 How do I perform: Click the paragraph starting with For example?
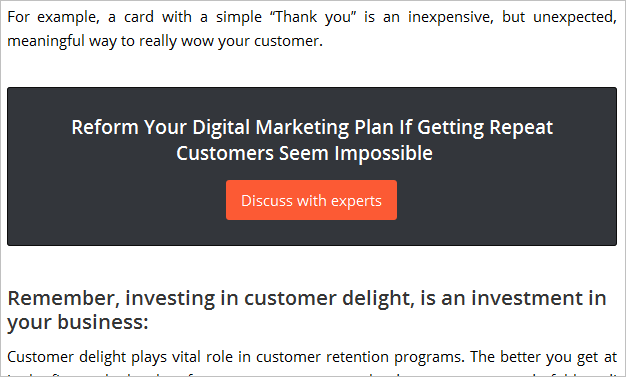(x=312, y=29)
